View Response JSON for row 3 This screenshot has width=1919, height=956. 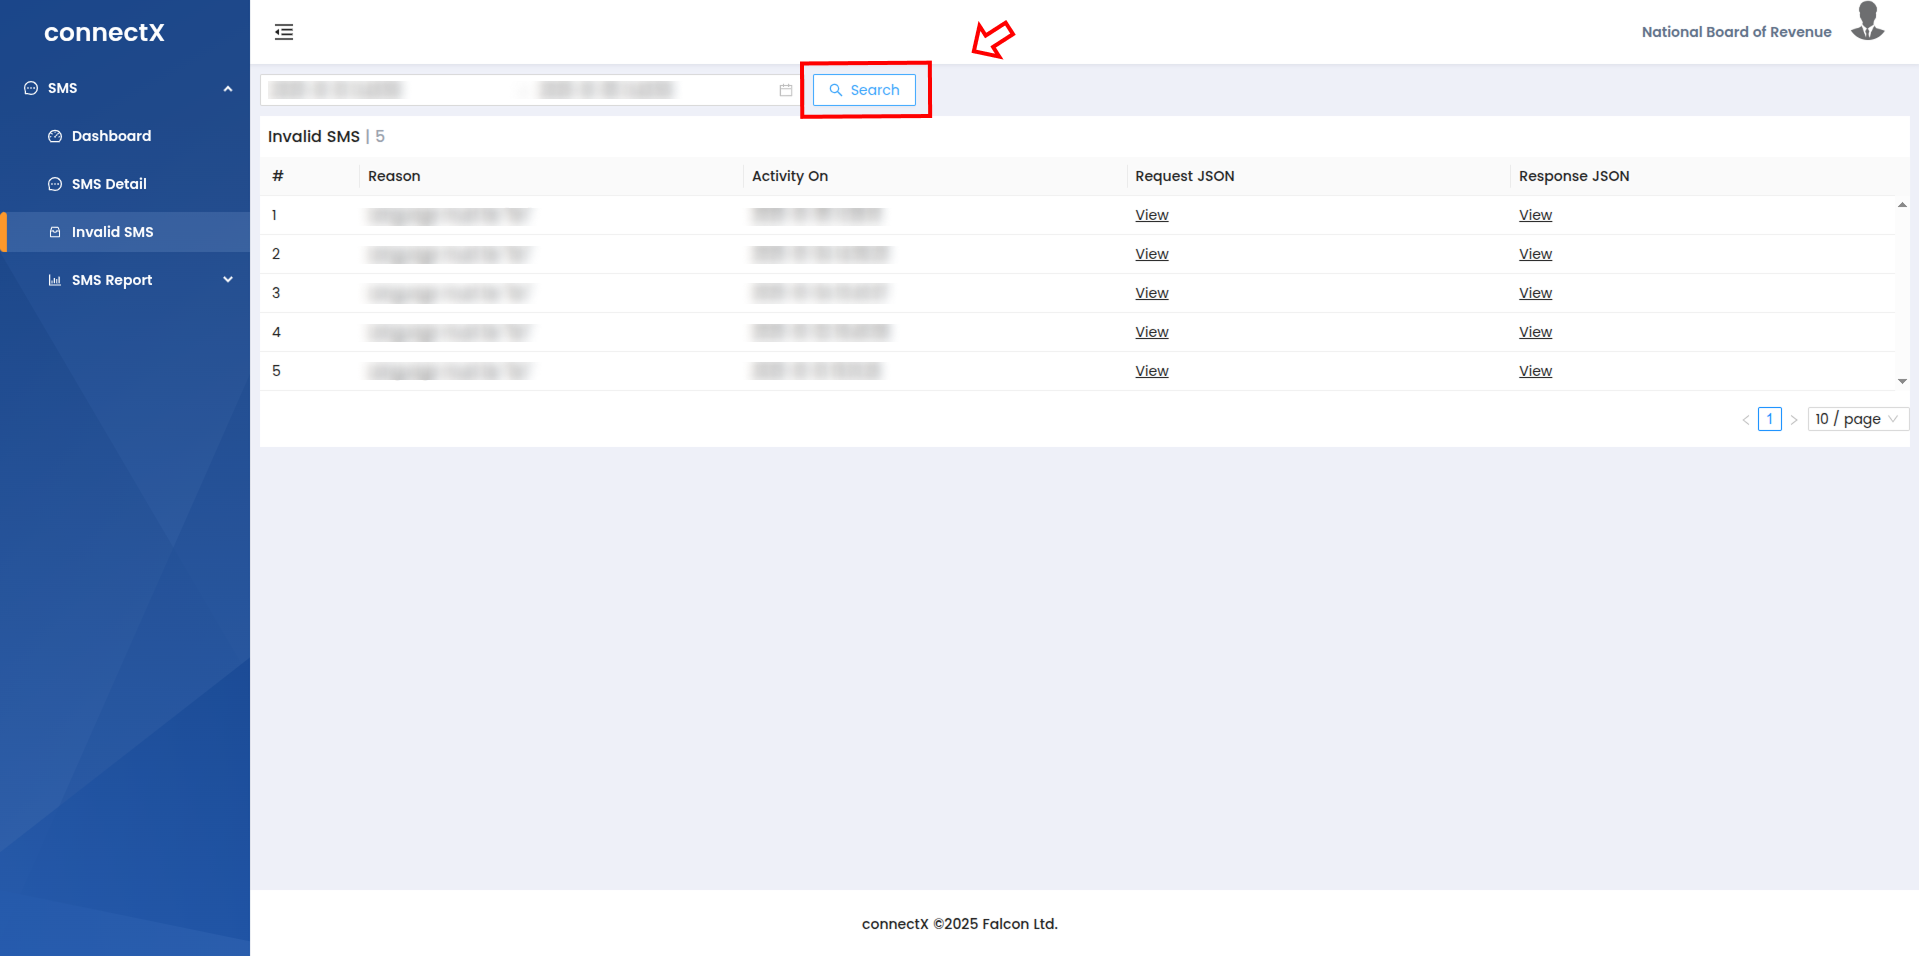tap(1535, 293)
